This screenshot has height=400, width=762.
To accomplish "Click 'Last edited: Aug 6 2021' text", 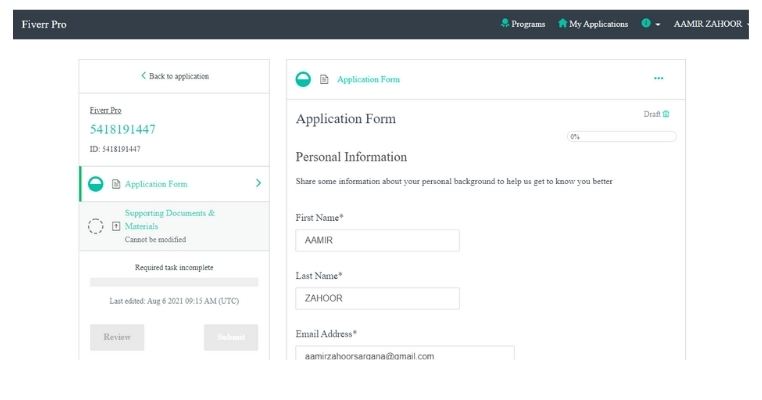I will tap(174, 301).
